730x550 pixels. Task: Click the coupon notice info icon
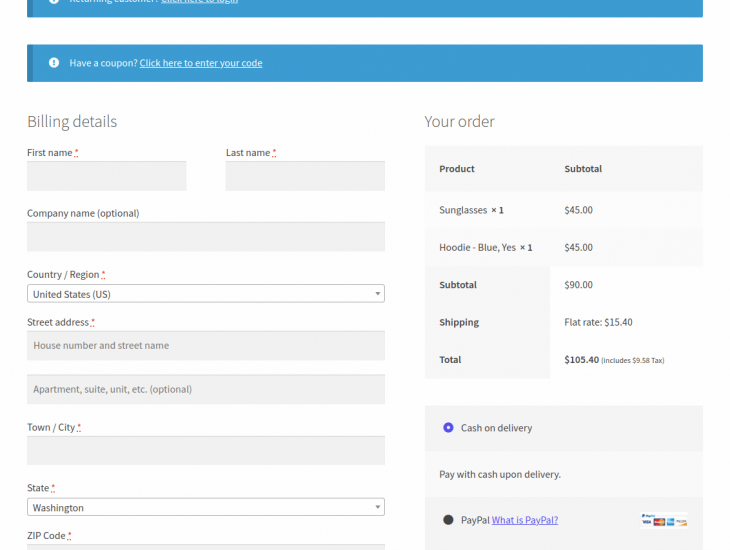click(54, 62)
